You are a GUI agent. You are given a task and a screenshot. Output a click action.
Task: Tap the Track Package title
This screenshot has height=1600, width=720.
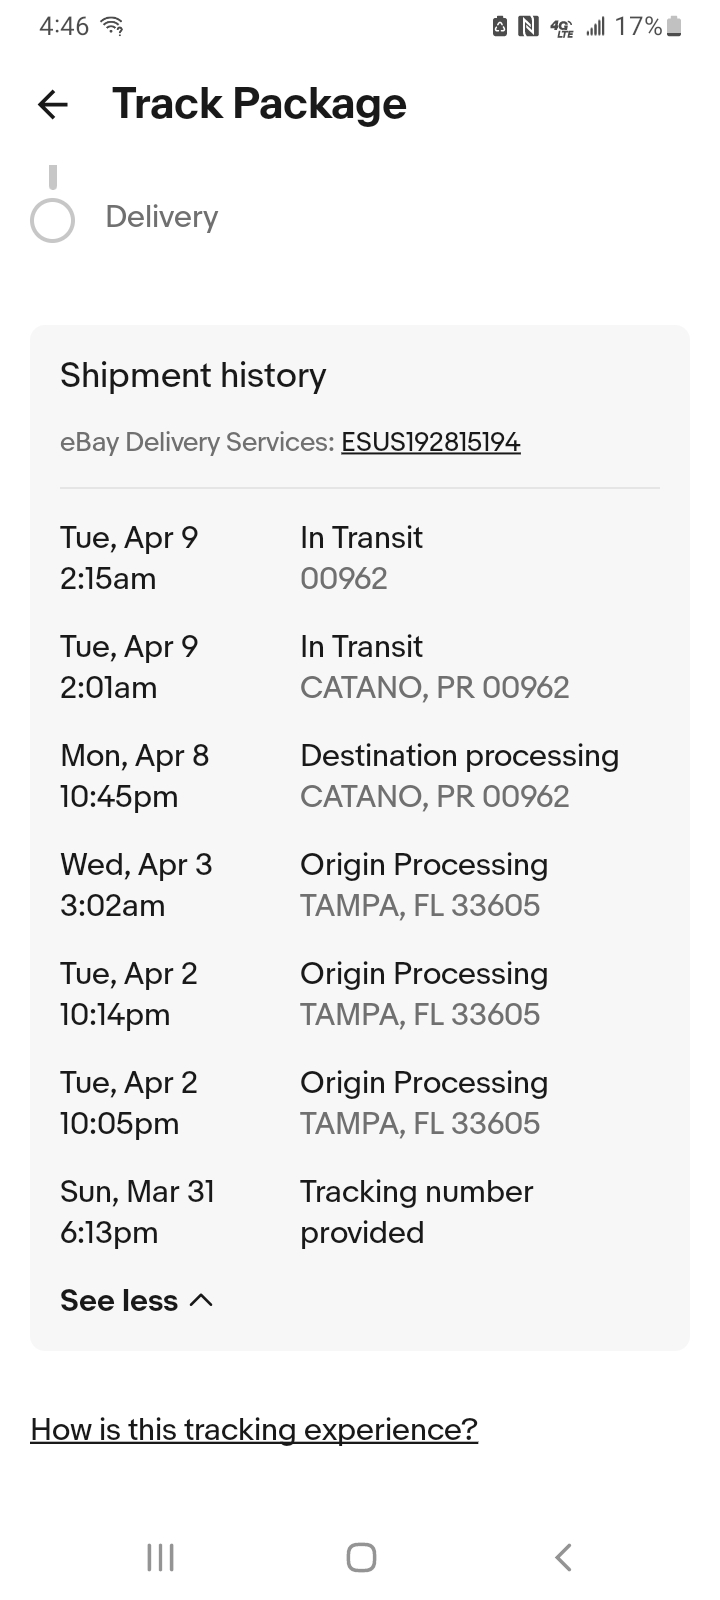click(259, 104)
